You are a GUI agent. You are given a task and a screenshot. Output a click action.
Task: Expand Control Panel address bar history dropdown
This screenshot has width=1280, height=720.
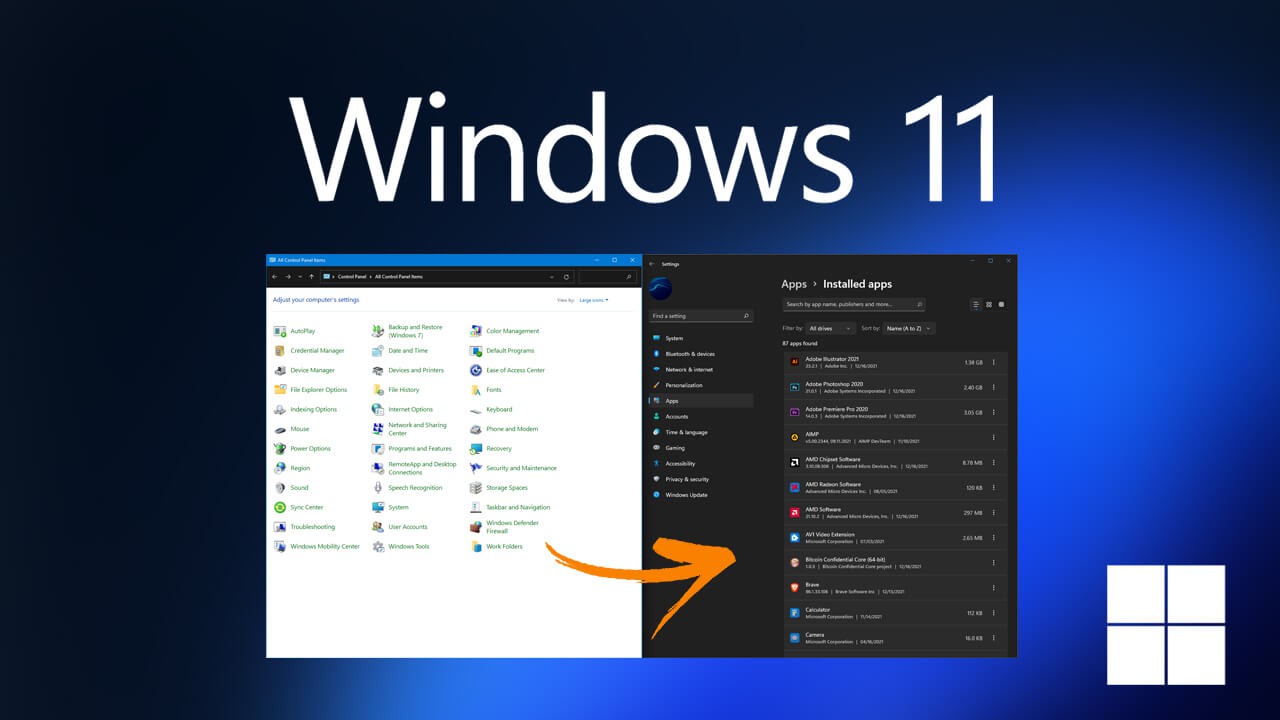[x=552, y=277]
